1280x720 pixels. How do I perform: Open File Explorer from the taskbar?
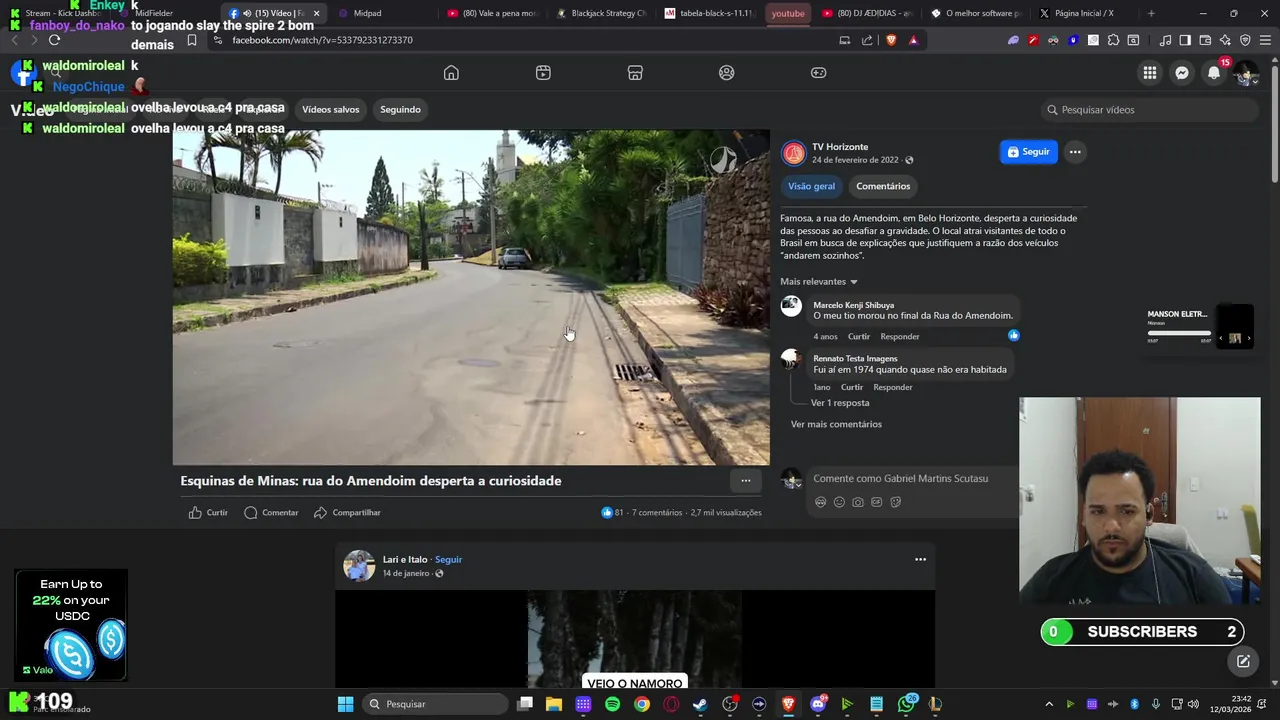554,704
